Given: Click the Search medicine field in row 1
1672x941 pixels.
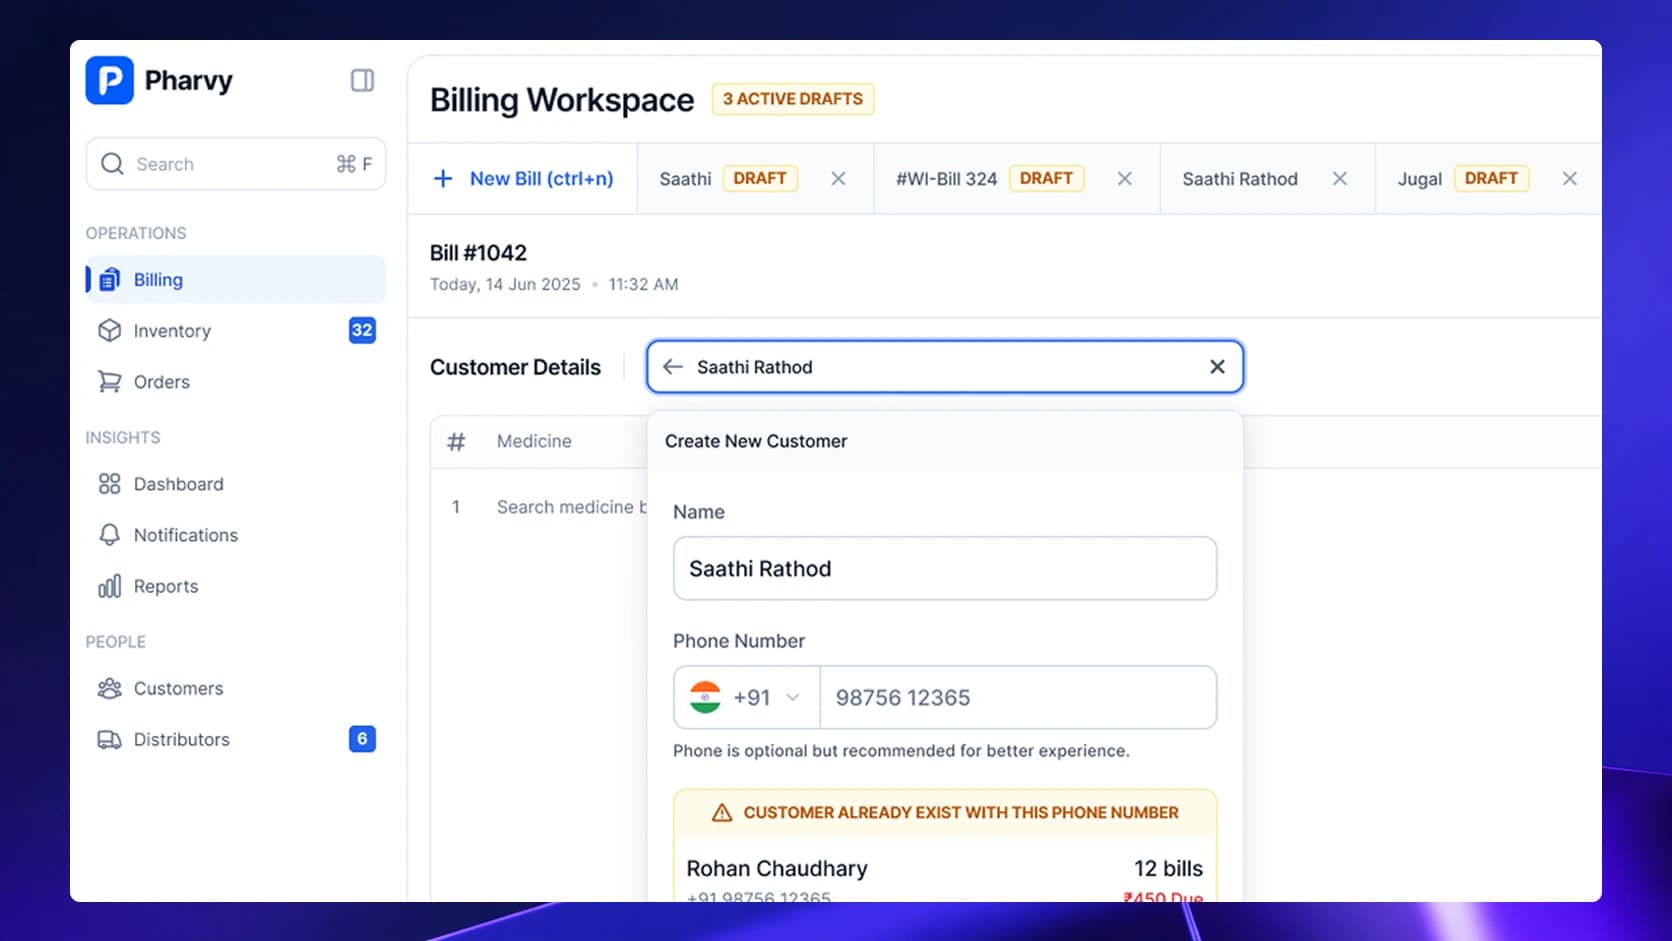Looking at the screenshot, I should [571, 507].
